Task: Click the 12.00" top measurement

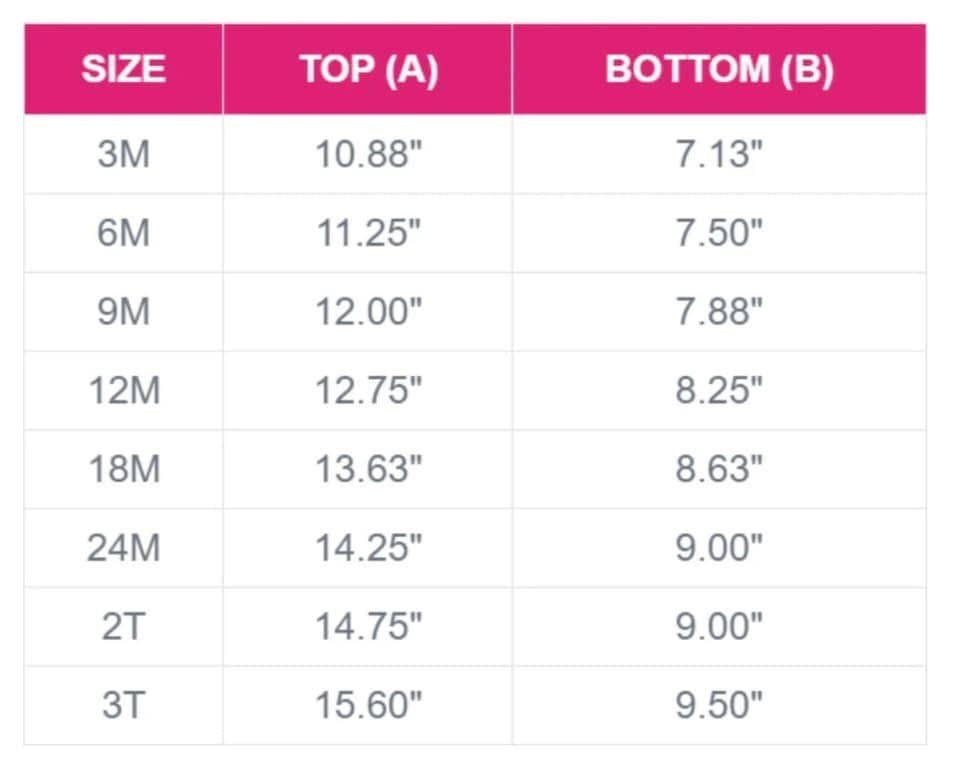Action: pos(368,312)
